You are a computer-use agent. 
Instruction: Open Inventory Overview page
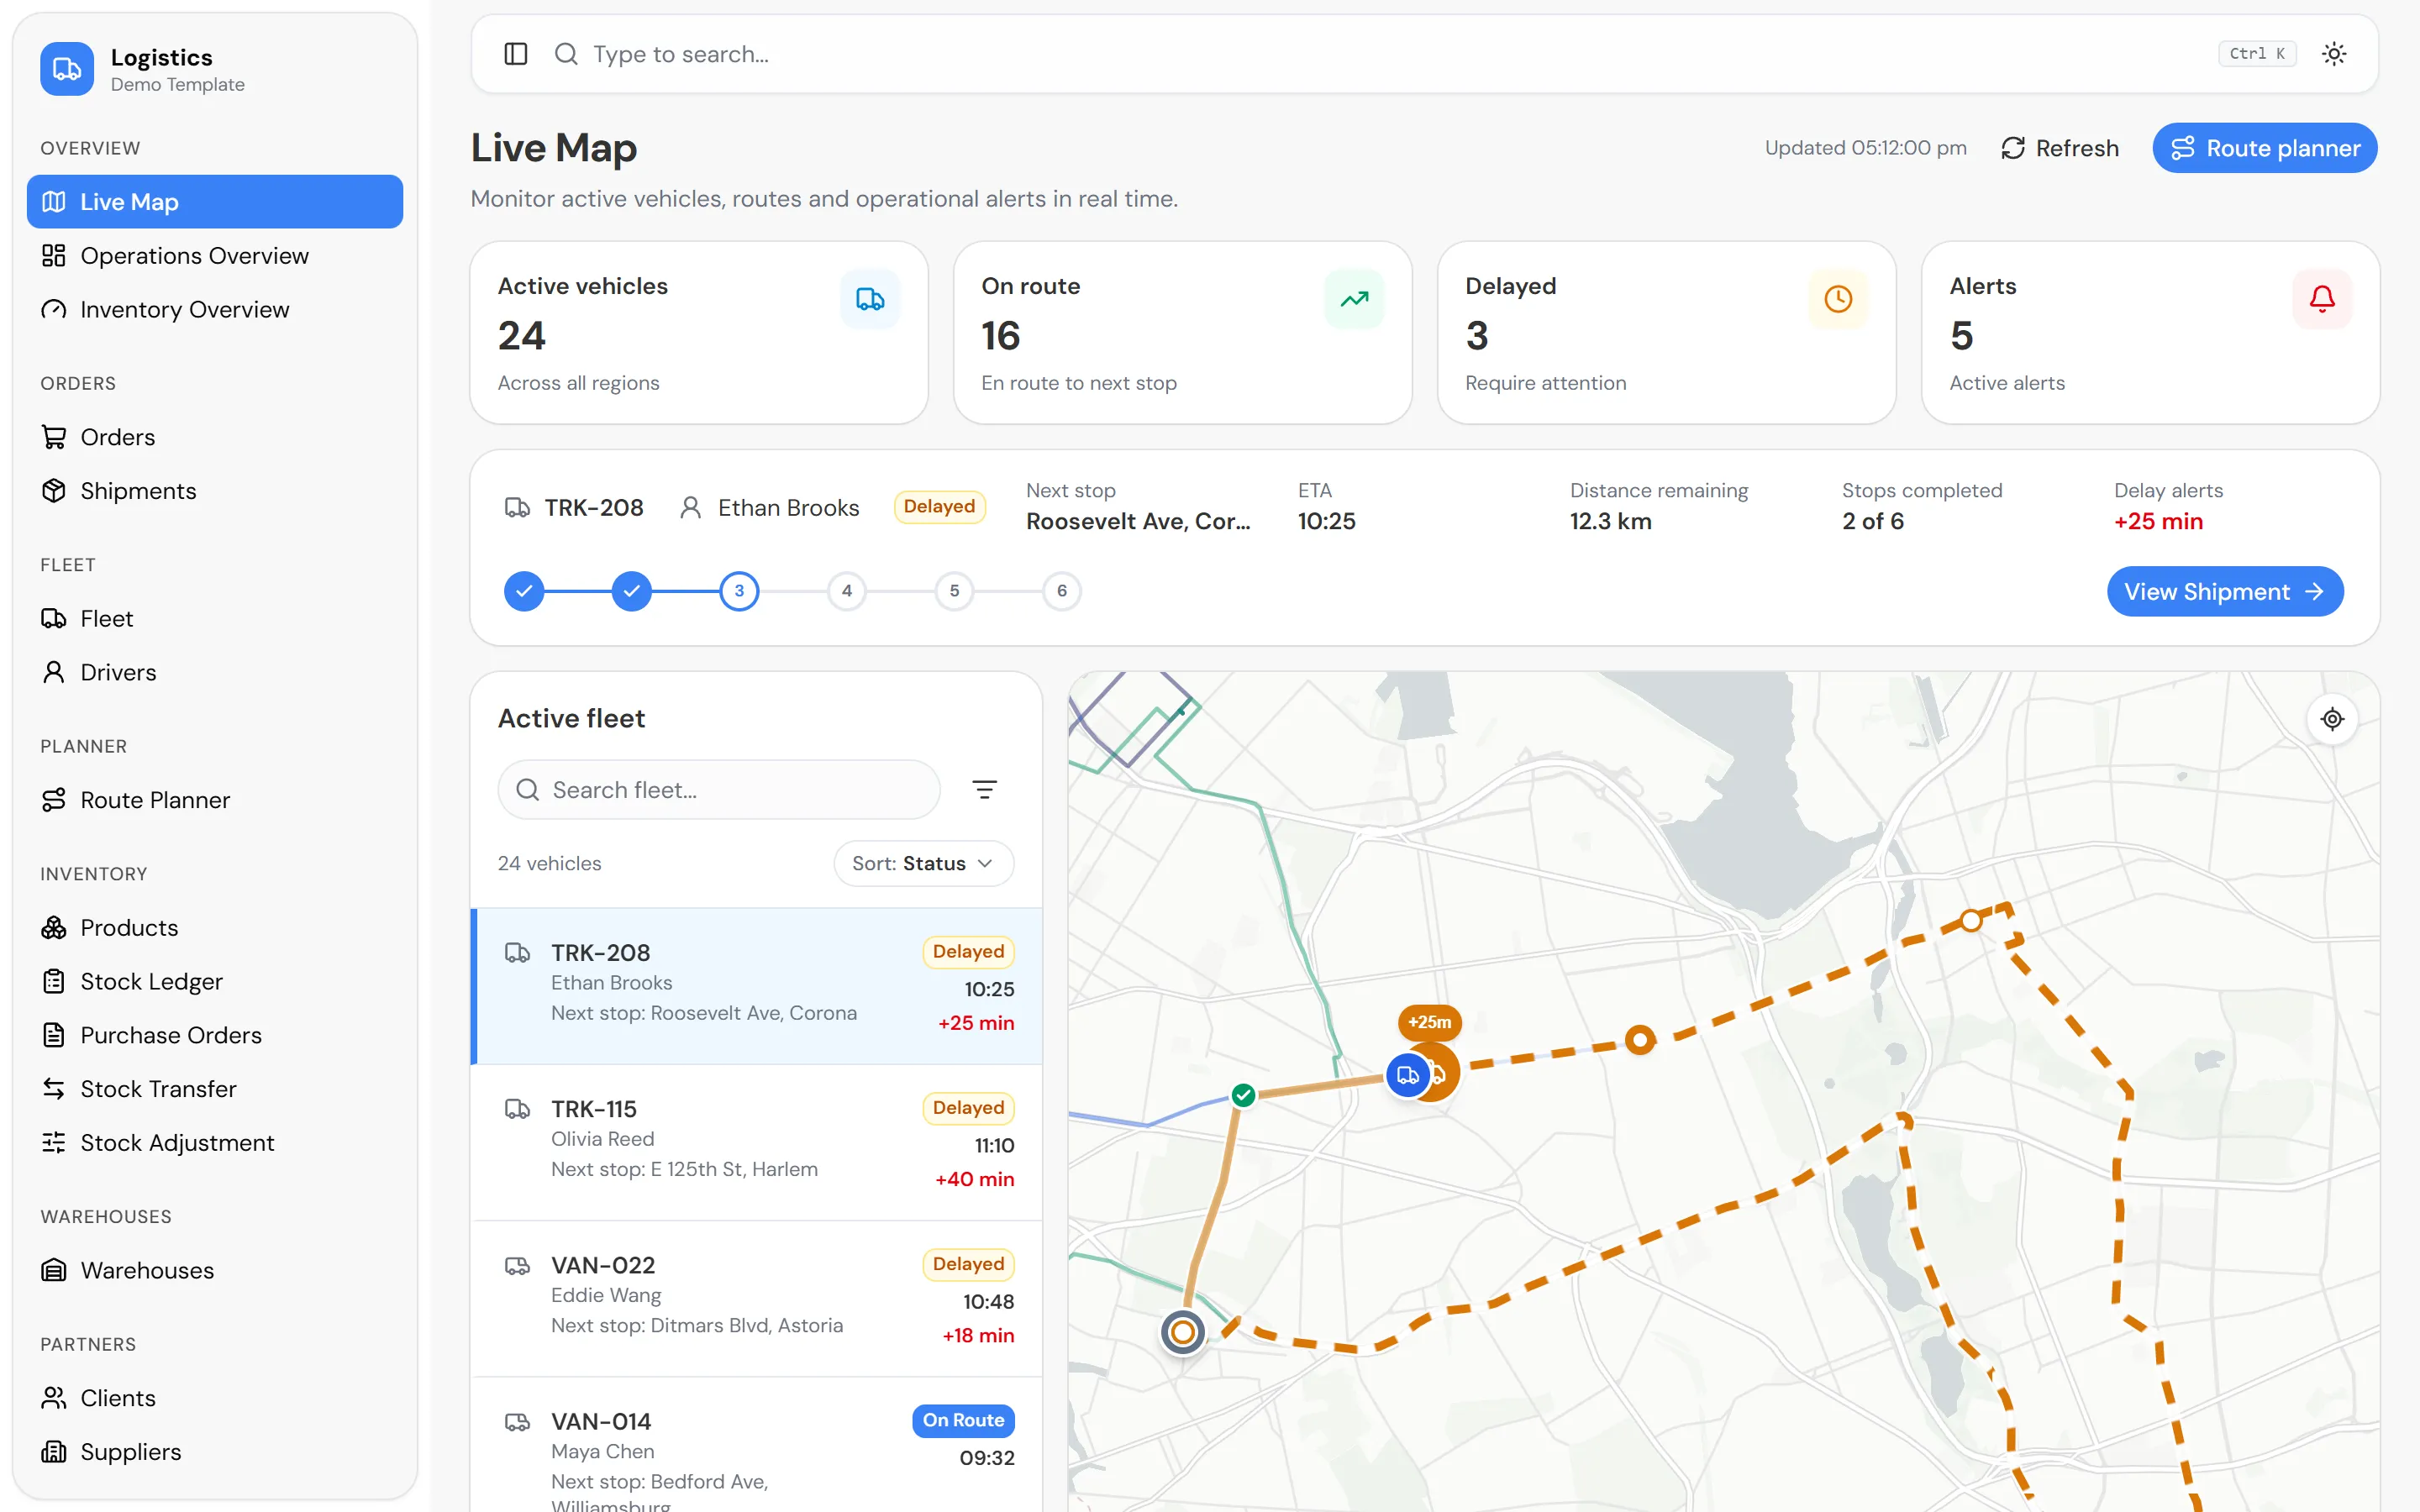[x=215, y=310]
